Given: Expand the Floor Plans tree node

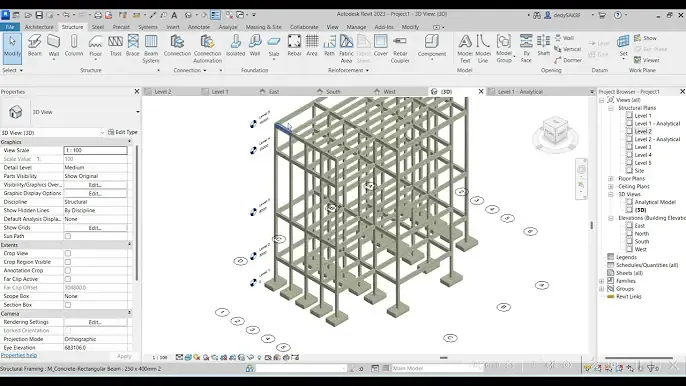Looking at the screenshot, I should click(611, 179).
